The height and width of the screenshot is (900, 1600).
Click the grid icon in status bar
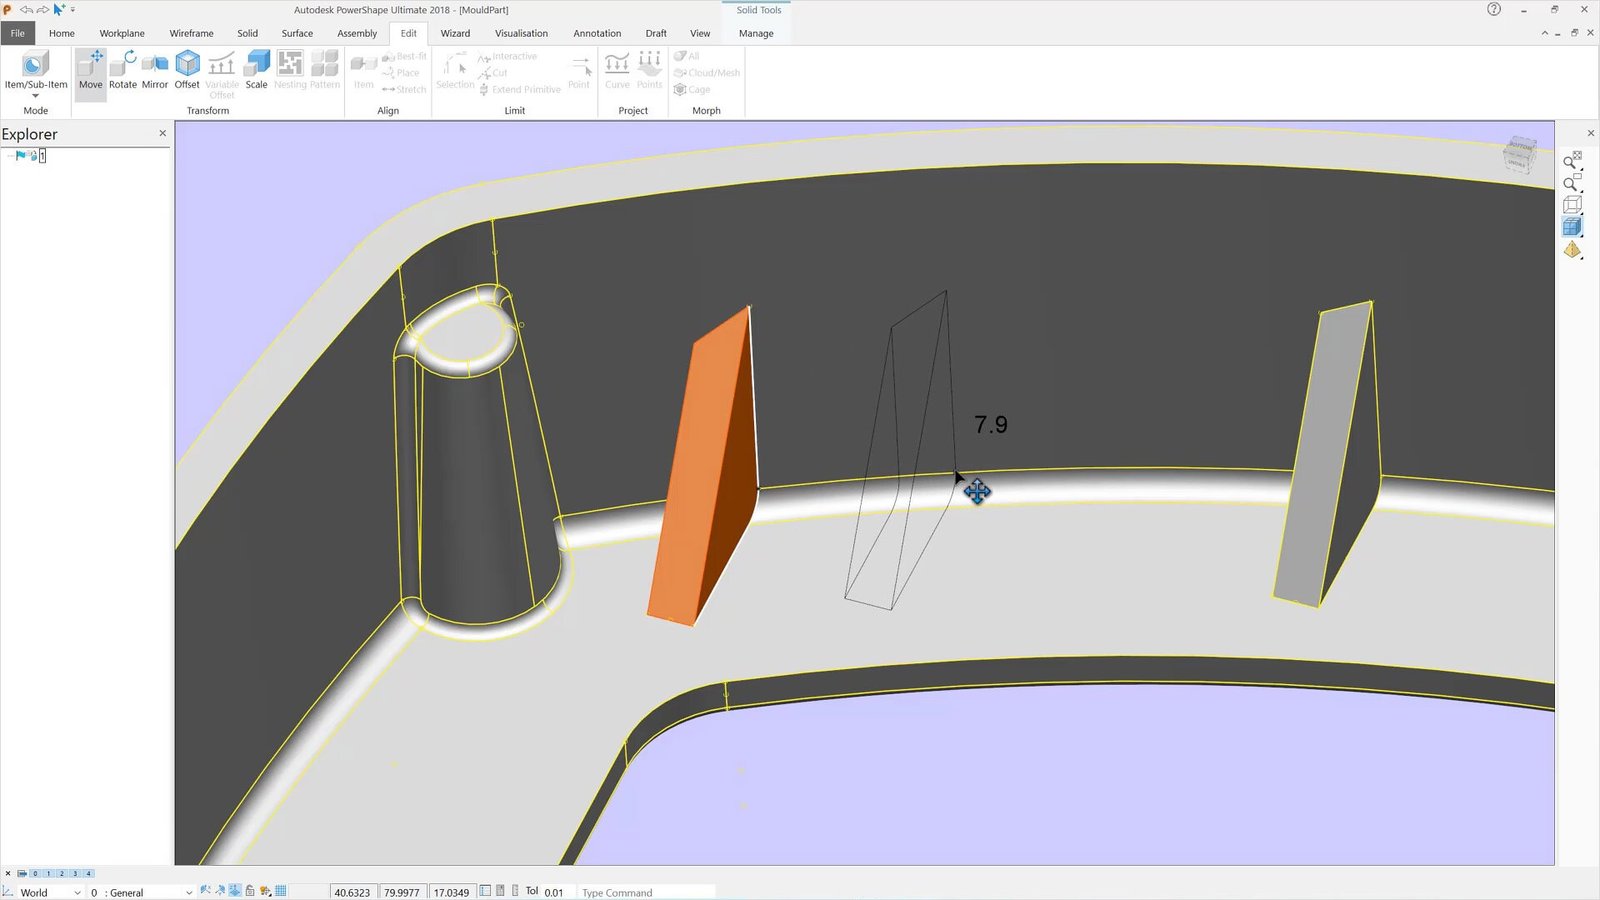281,891
